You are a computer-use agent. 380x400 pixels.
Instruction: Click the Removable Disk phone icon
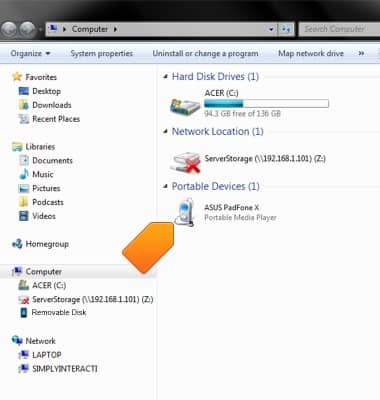coord(24,313)
